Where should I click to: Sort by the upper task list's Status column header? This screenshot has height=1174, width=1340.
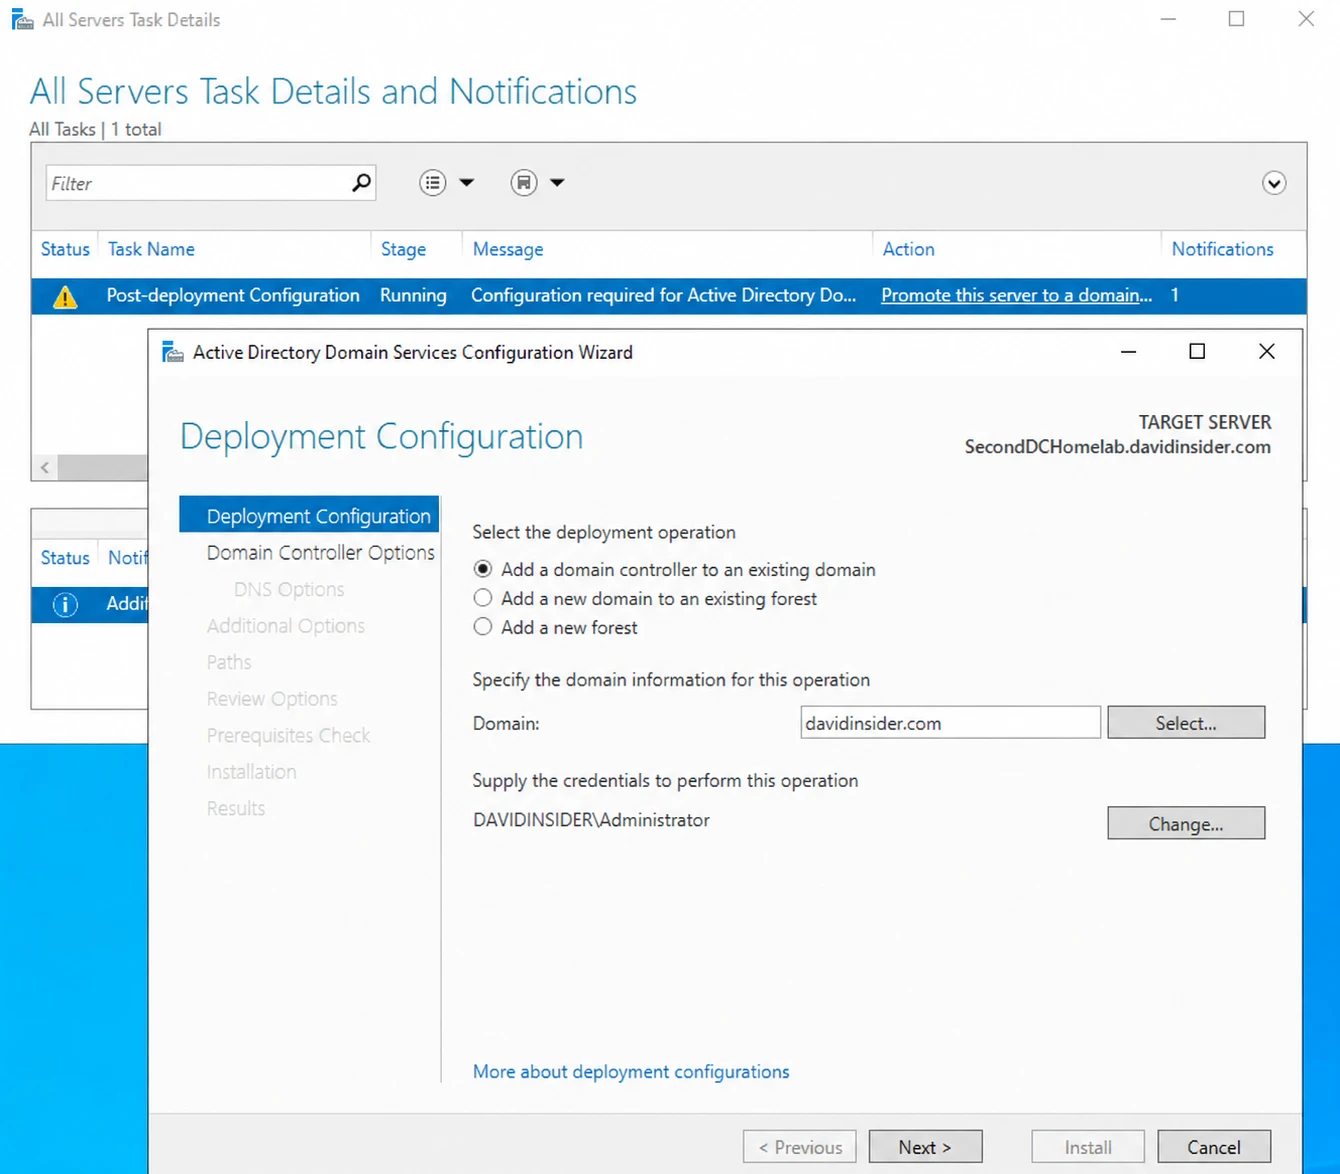click(x=65, y=249)
